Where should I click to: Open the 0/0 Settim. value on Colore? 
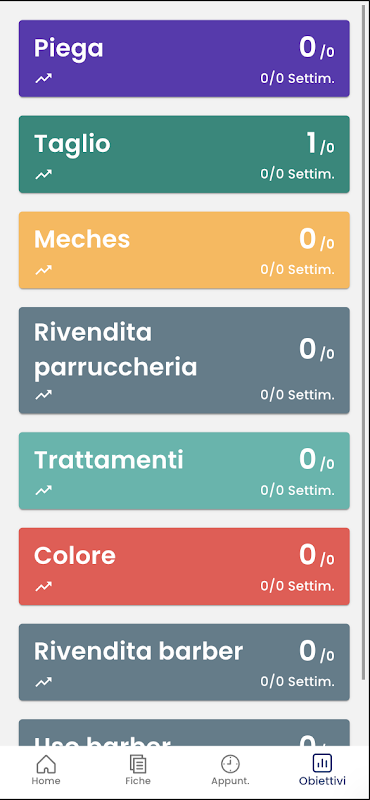click(x=298, y=586)
